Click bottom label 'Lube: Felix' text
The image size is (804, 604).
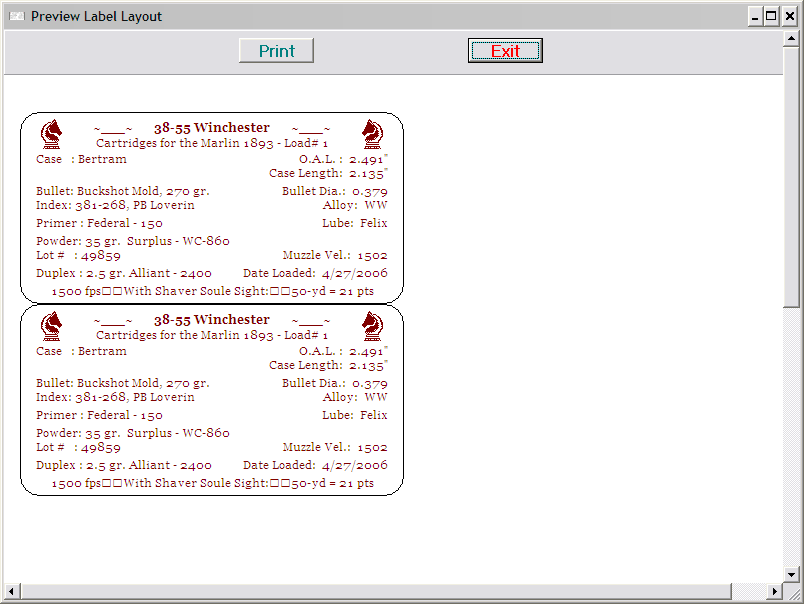tap(354, 415)
